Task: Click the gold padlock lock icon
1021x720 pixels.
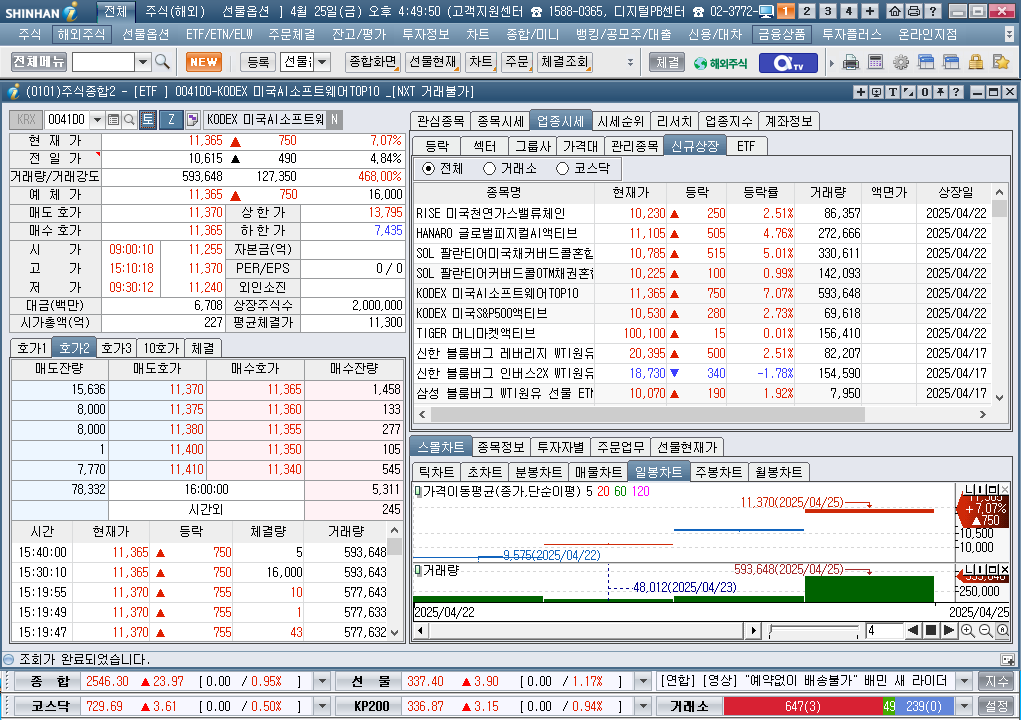Action: [975, 62]
